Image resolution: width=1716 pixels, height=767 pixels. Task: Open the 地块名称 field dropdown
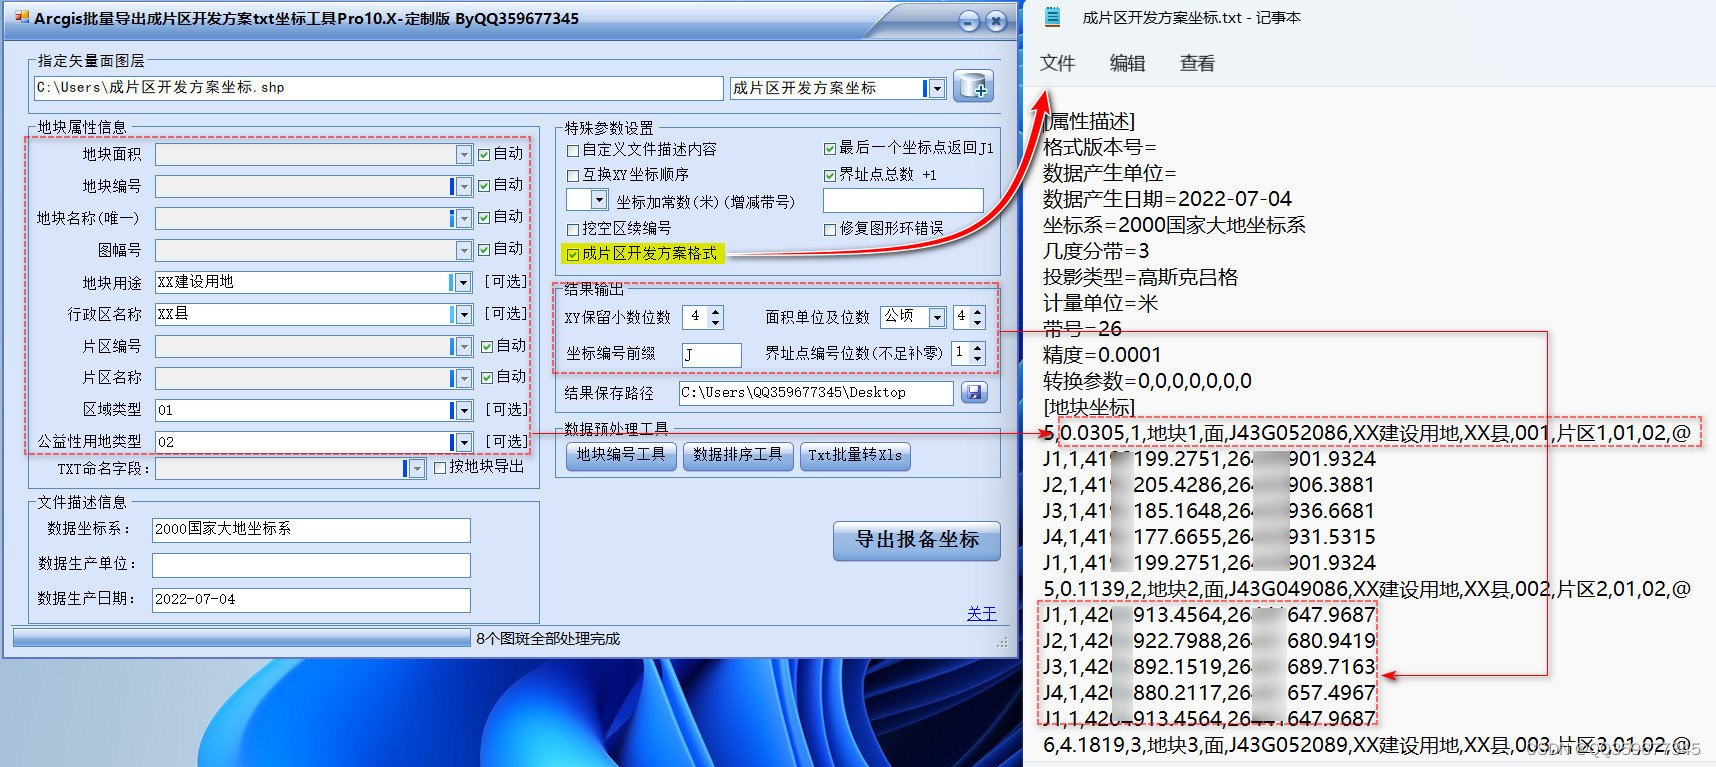(x=464, y=218)
